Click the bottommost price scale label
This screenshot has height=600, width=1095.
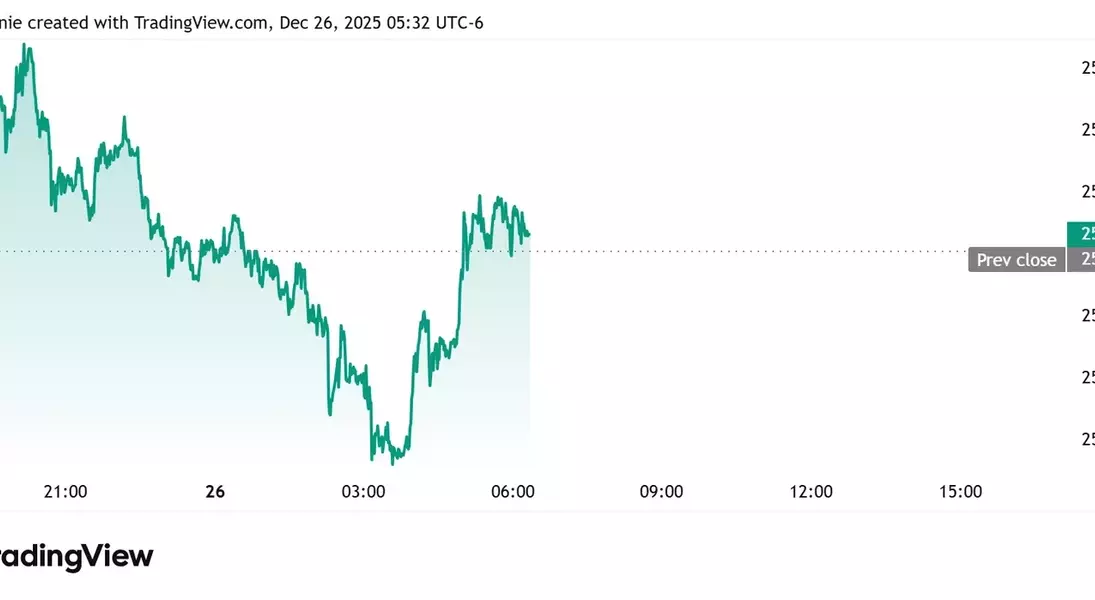1087,438
